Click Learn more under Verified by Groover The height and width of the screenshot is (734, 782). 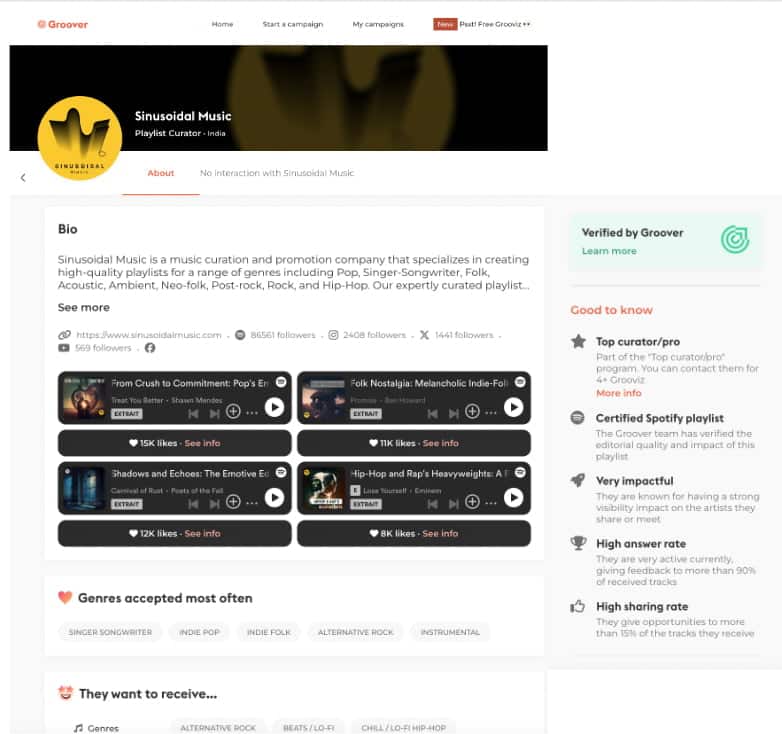[x=609, y=251]
